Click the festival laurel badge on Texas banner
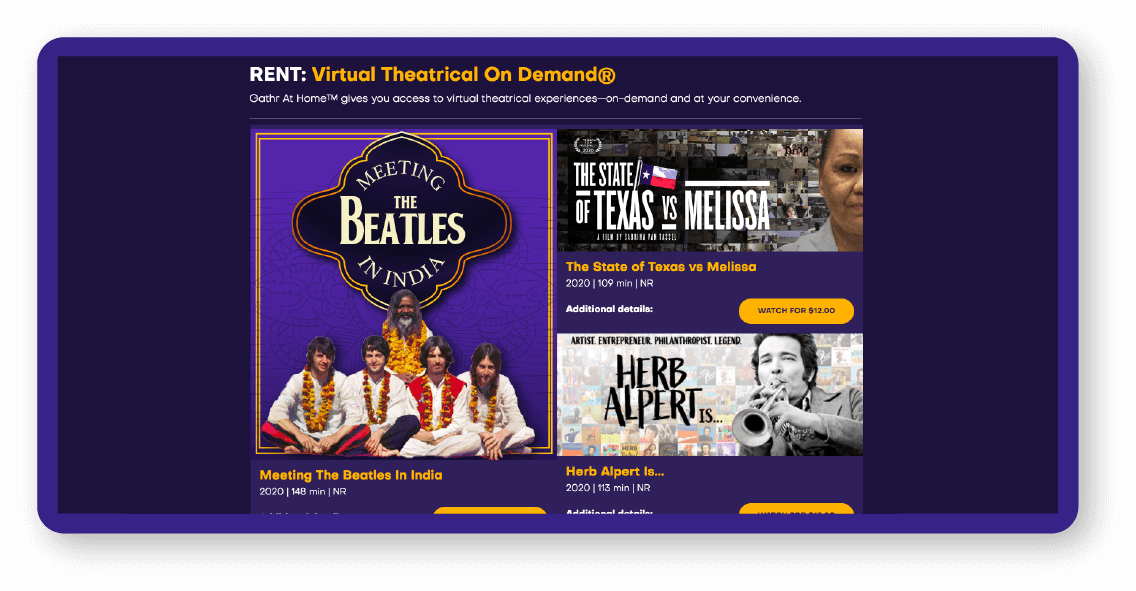This screenshot has height=591, width=1136. pyautogui.click(x=587, y=145)
